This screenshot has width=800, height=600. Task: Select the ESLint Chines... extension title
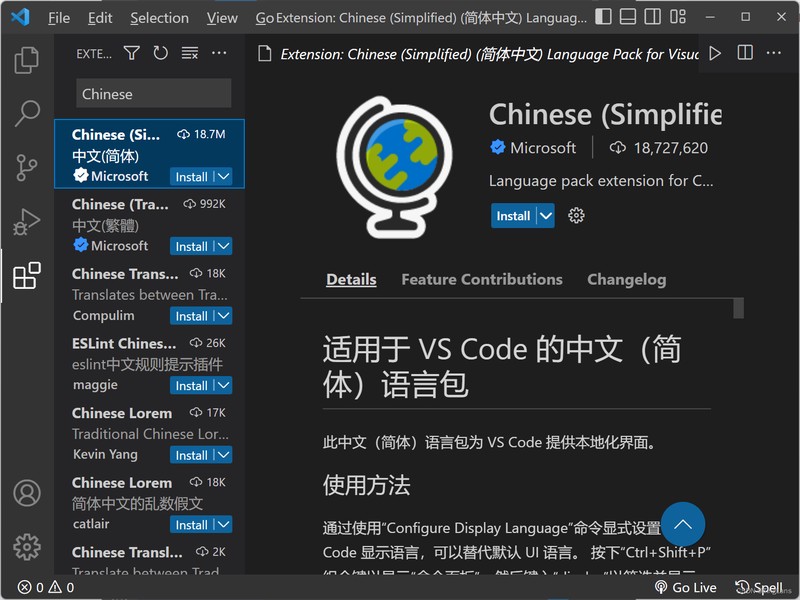(x=124, y=344)
